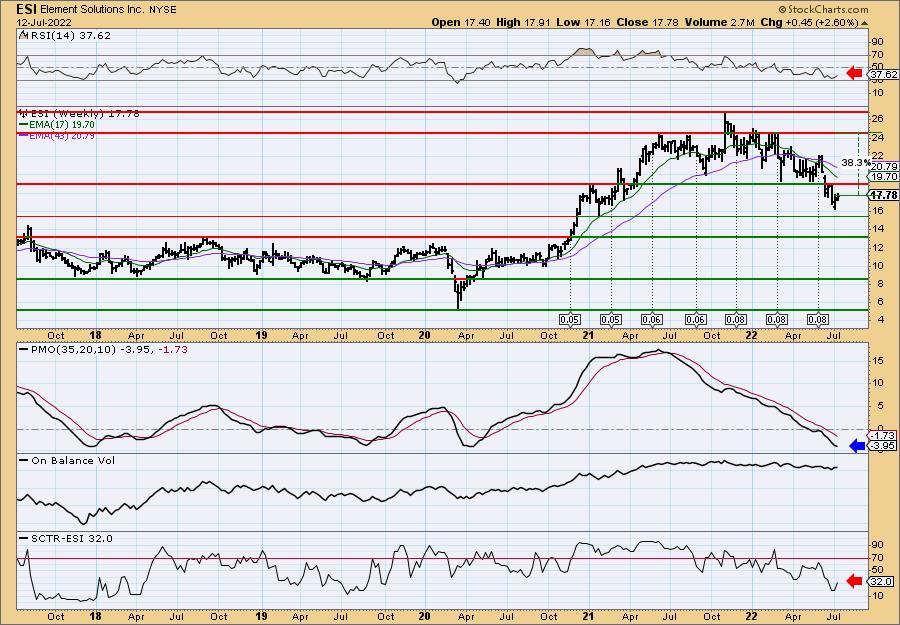Click the 15 label on the PMO axis
The height and width of the screenshot is (625, 900).
click(x=877, y=360)
